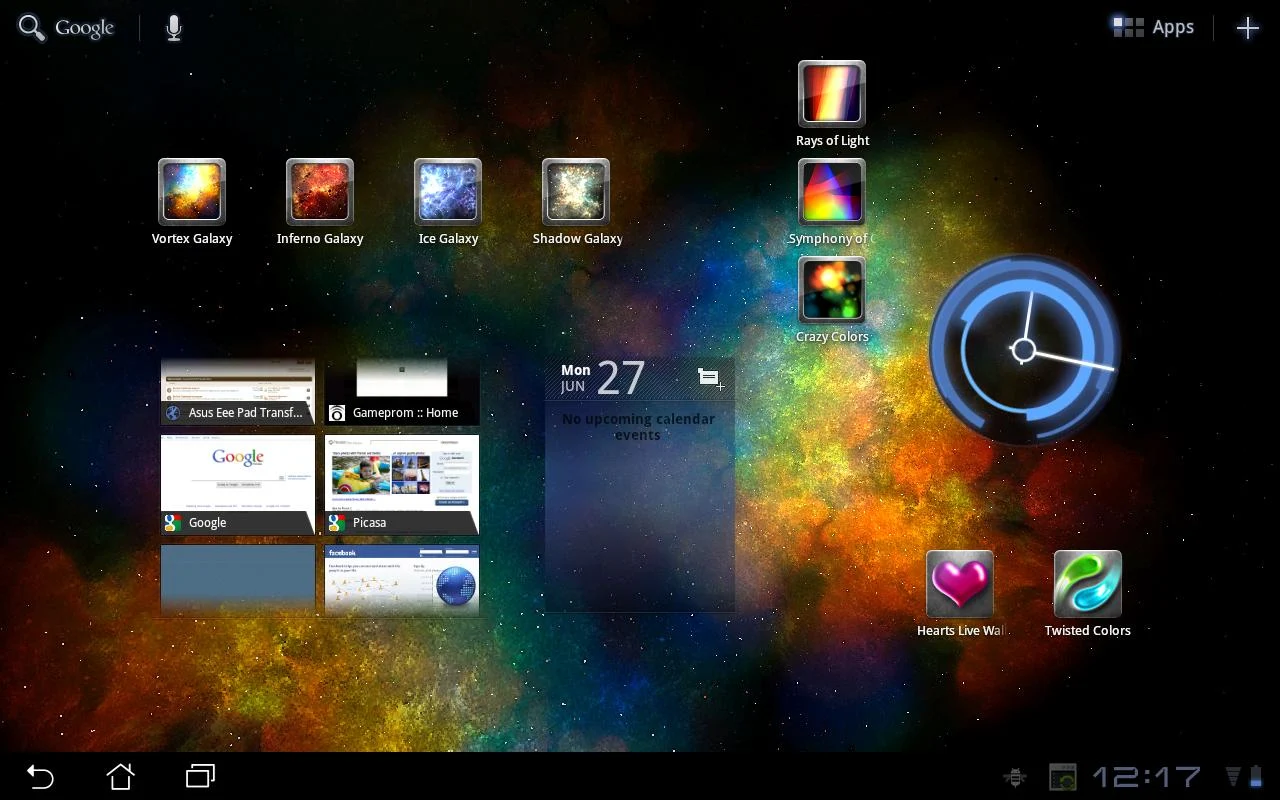Image resolution: width=1280 pixels, height=800 pixels.
Task: Open the Apps drawer
Action: point(1154,28)
